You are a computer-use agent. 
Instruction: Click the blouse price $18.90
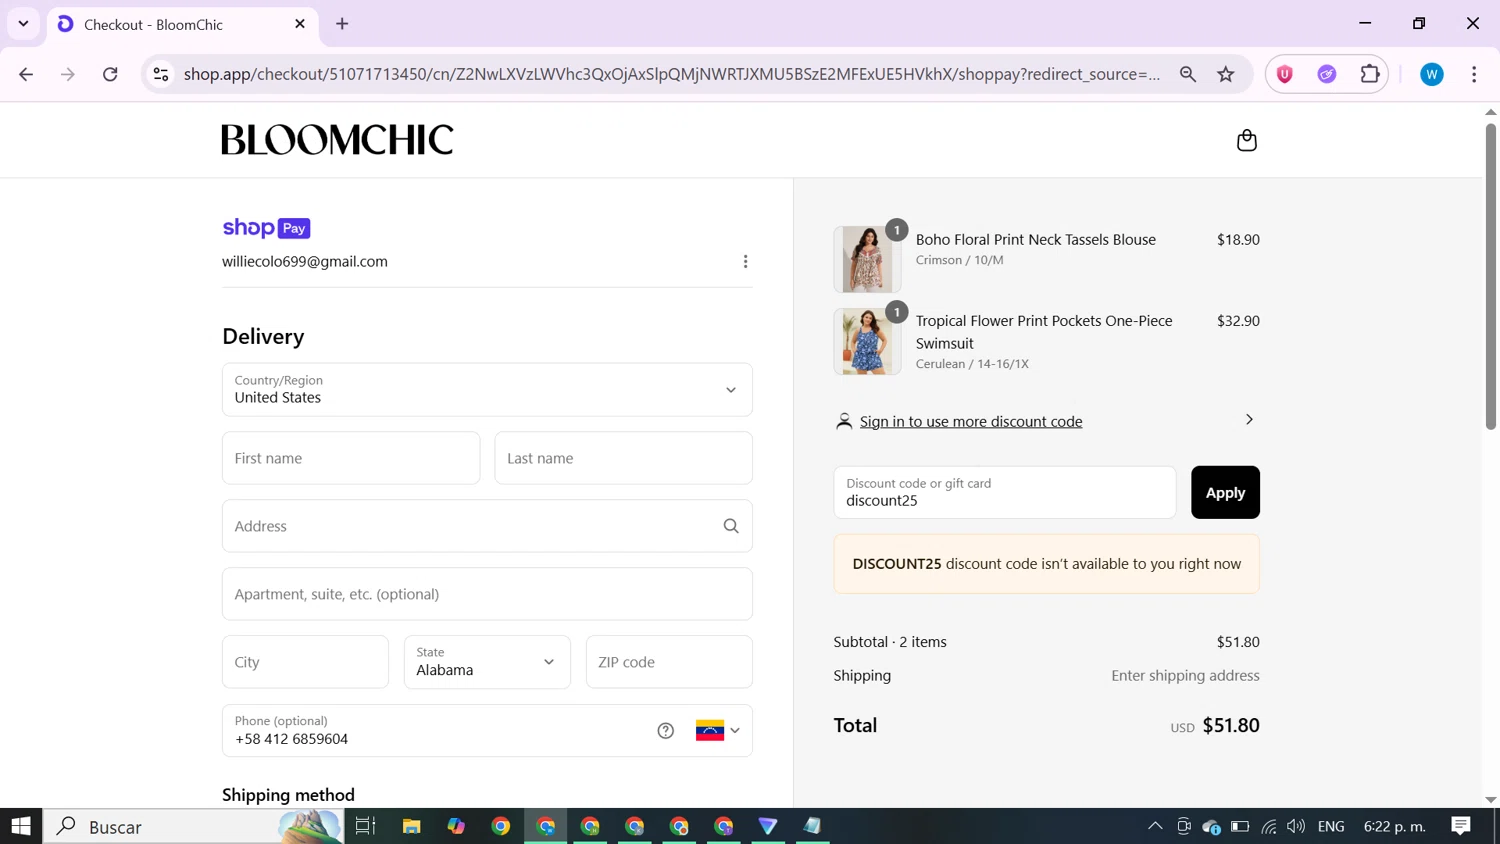pyautogui.click(x=1238, y=240)
